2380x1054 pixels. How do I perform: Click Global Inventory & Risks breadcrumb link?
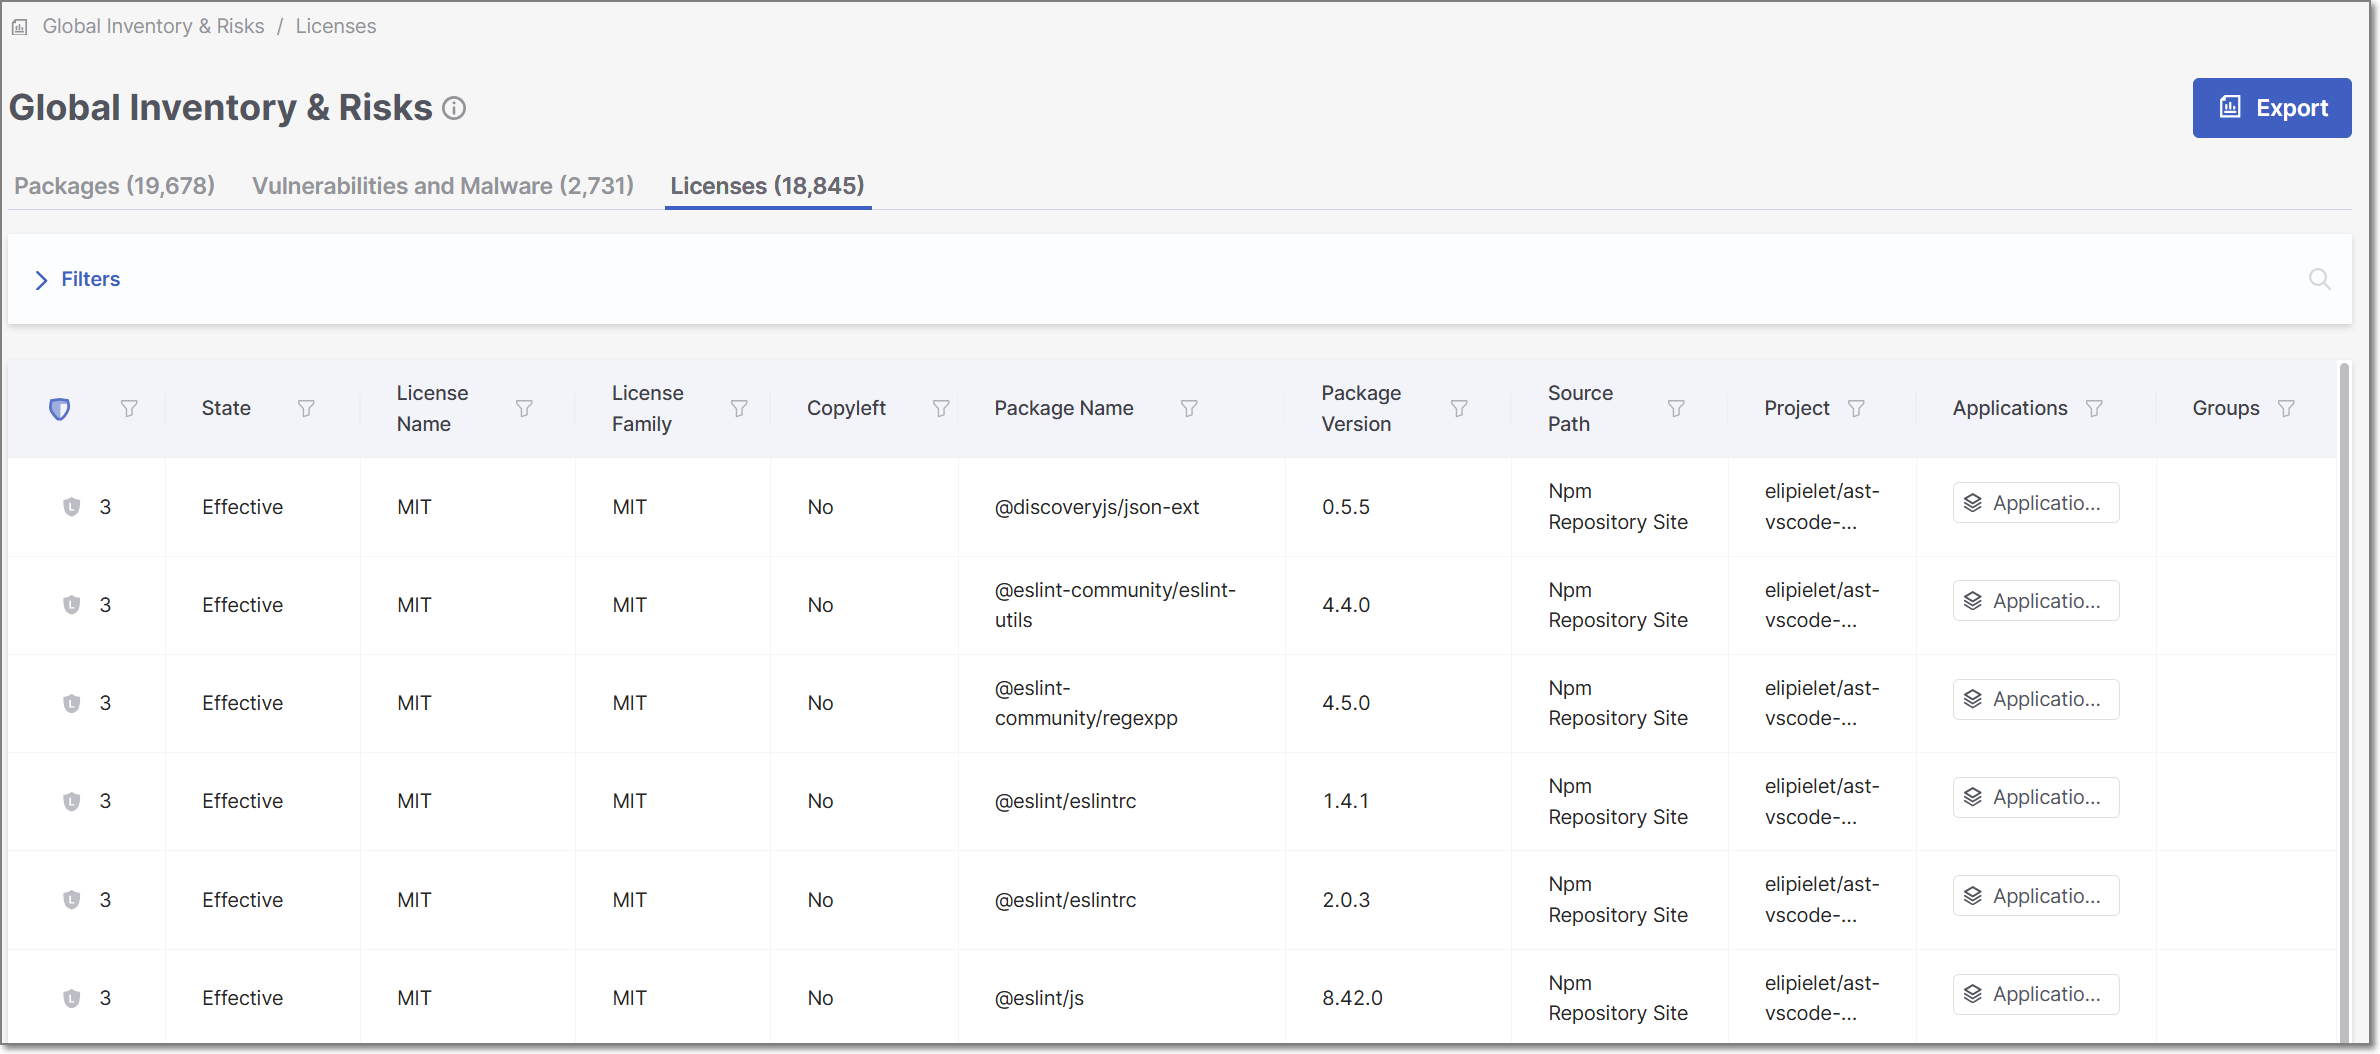coord(153,26)
